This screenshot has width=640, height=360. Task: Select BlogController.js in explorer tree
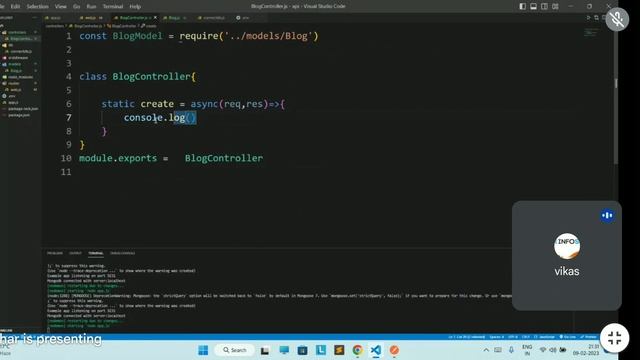pos(21,39)
